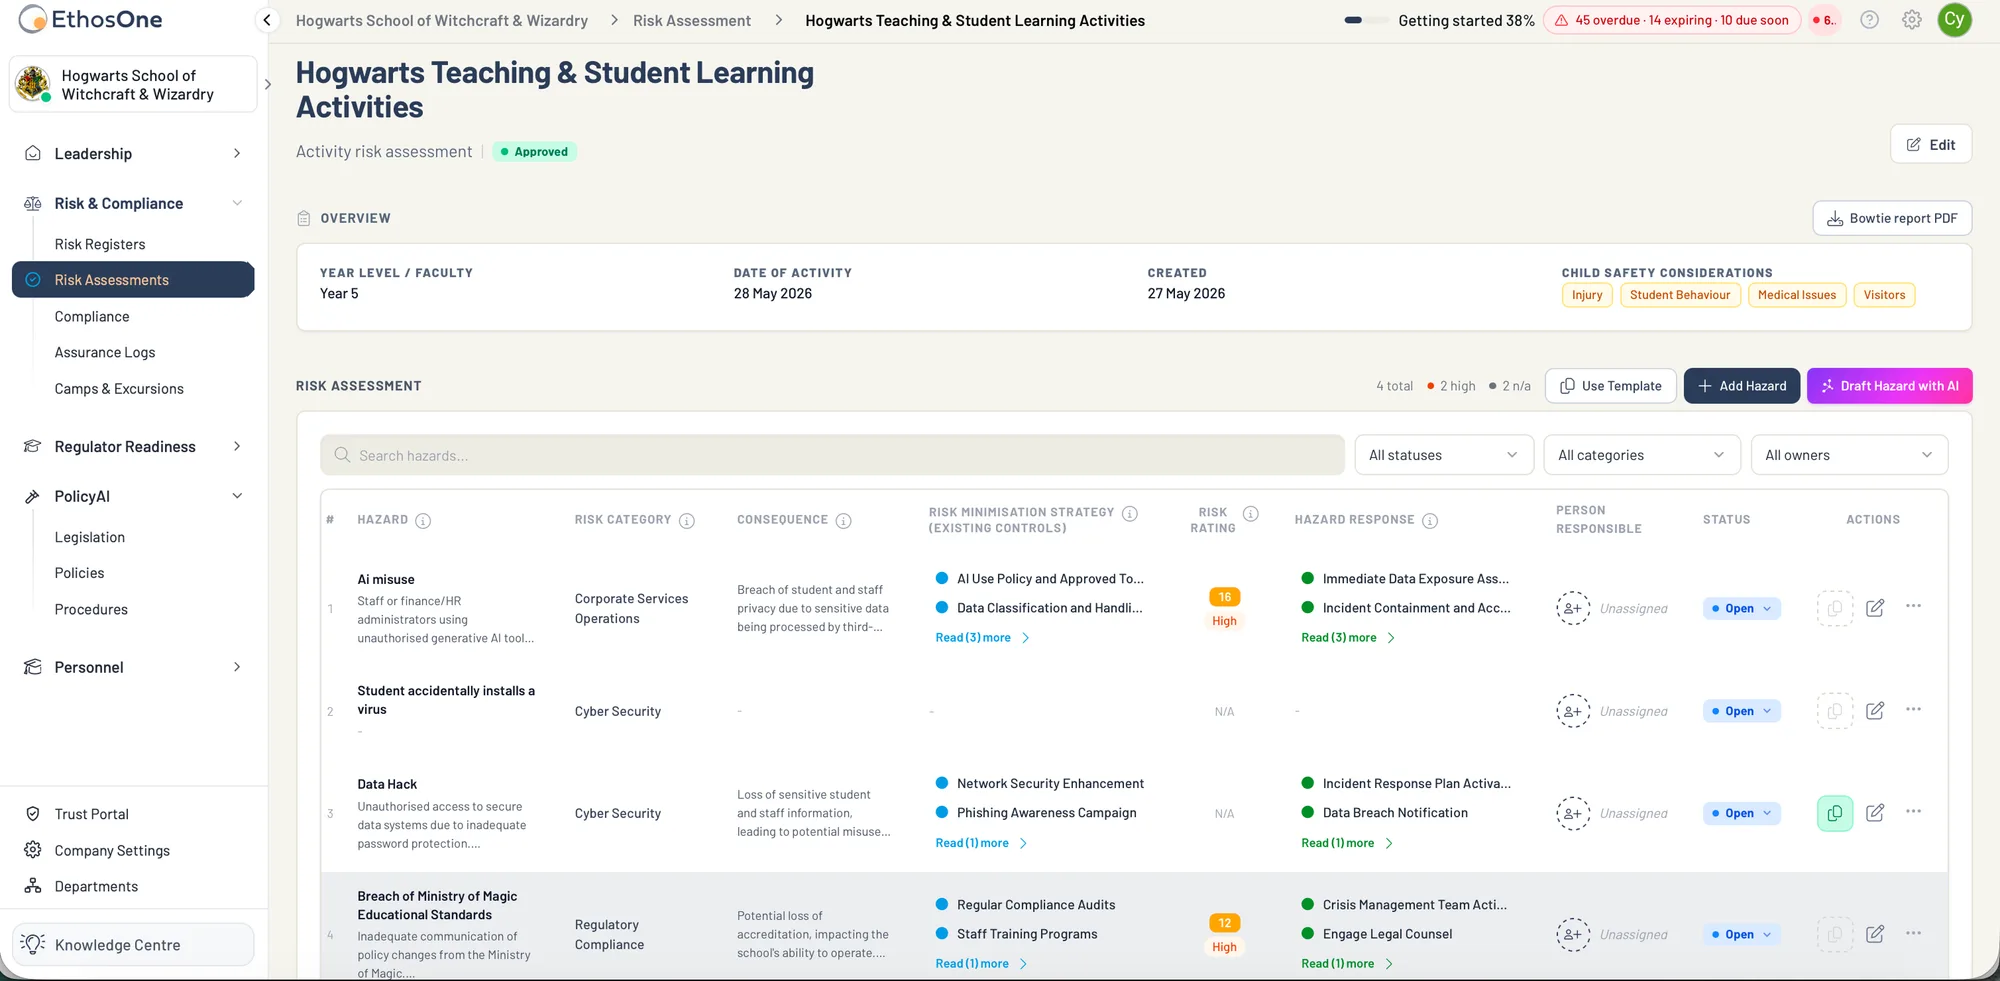This screenshot has height=981, width=2000.
Task: Open the Cy user avatar menu
Action: [1954, 20]
